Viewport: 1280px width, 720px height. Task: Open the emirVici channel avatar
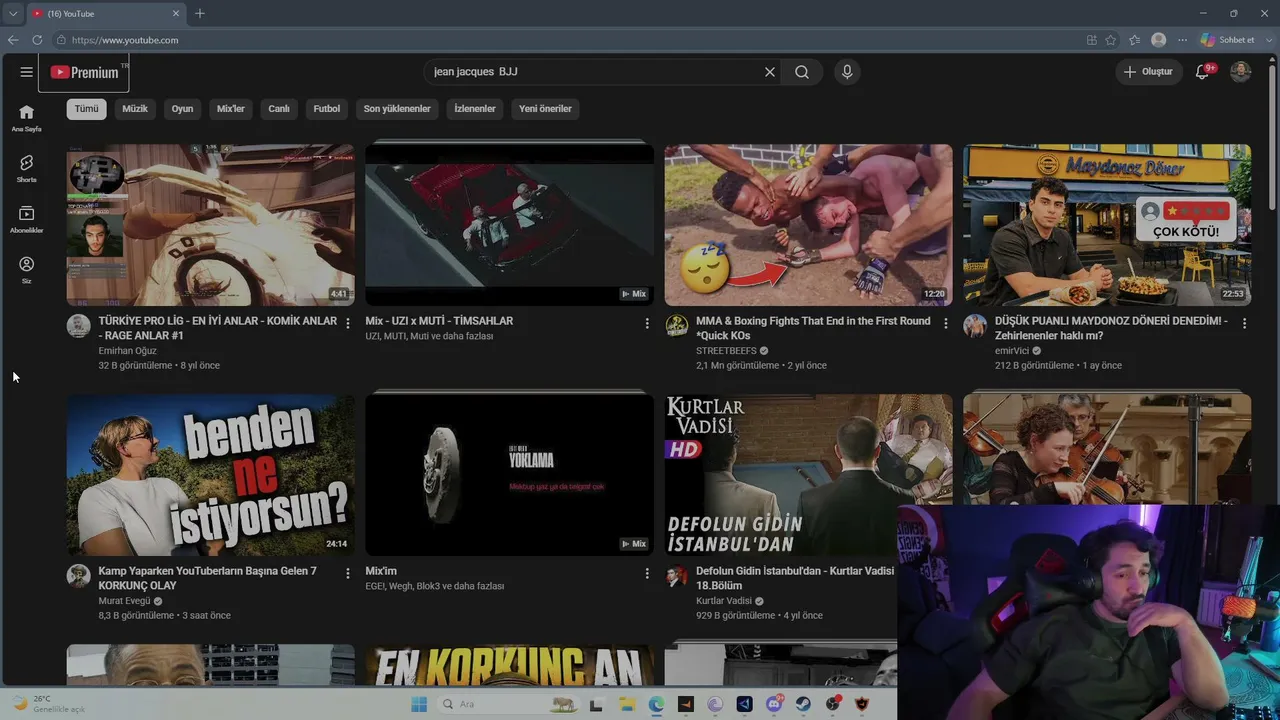tap(975, 326)
